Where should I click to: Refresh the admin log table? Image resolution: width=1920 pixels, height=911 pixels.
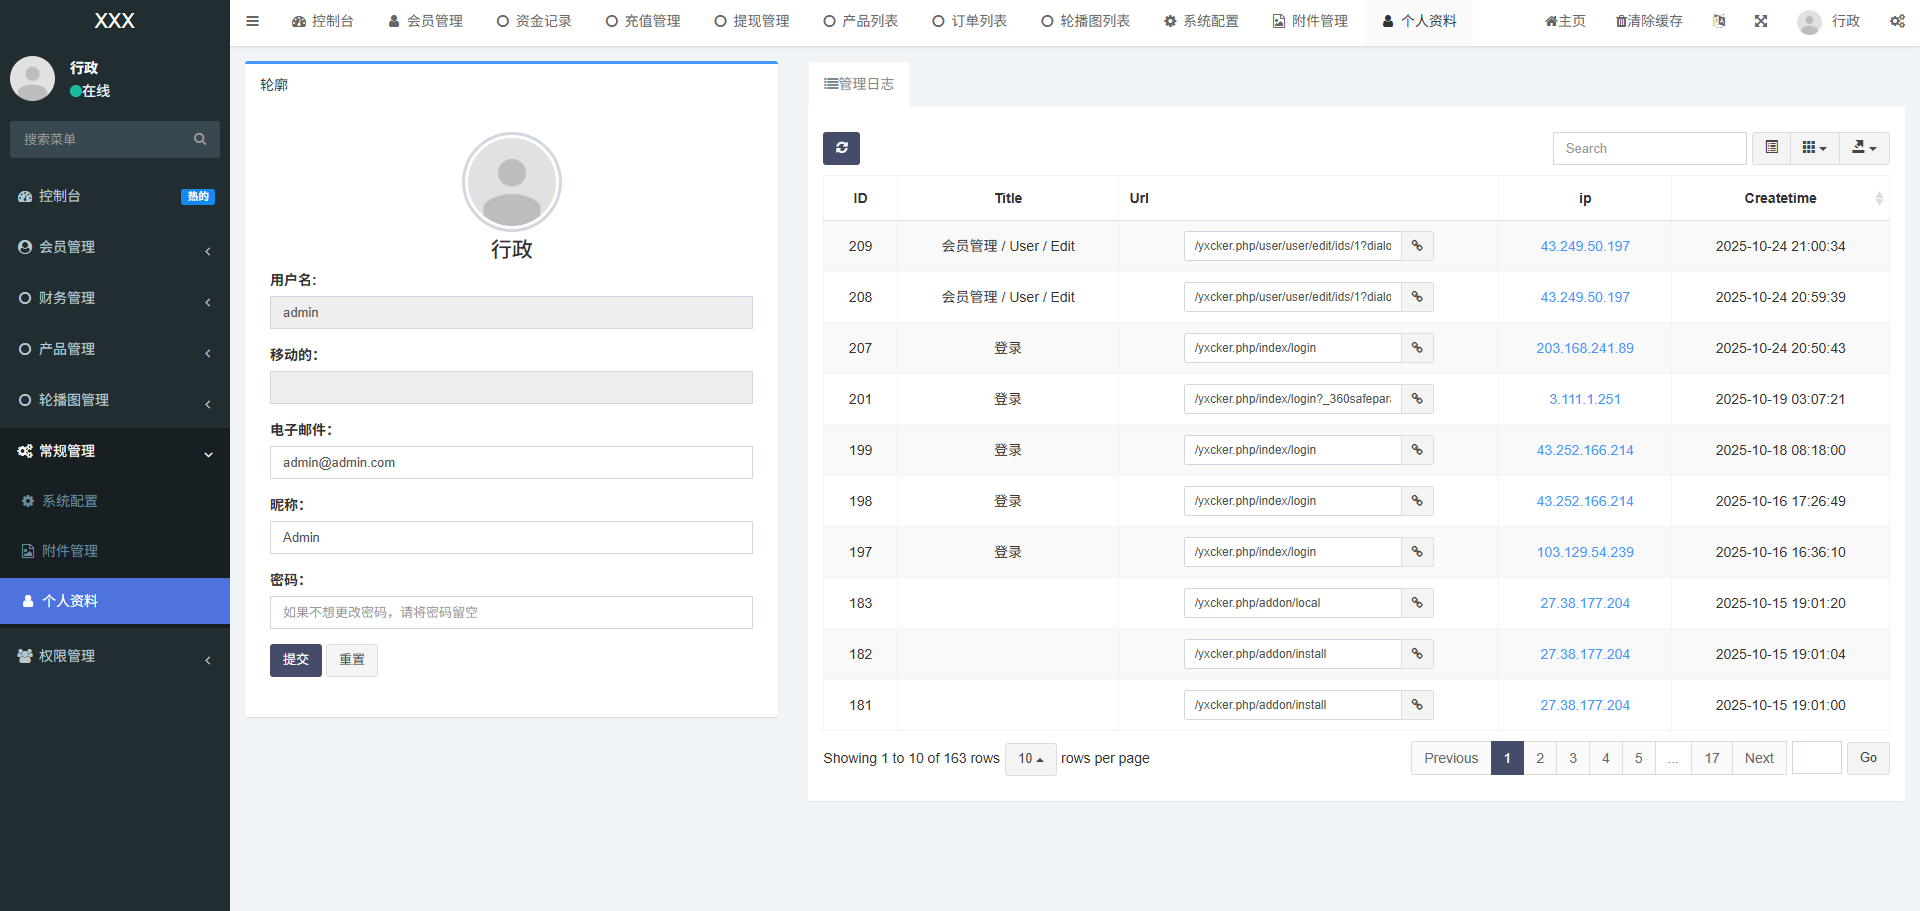841,148
